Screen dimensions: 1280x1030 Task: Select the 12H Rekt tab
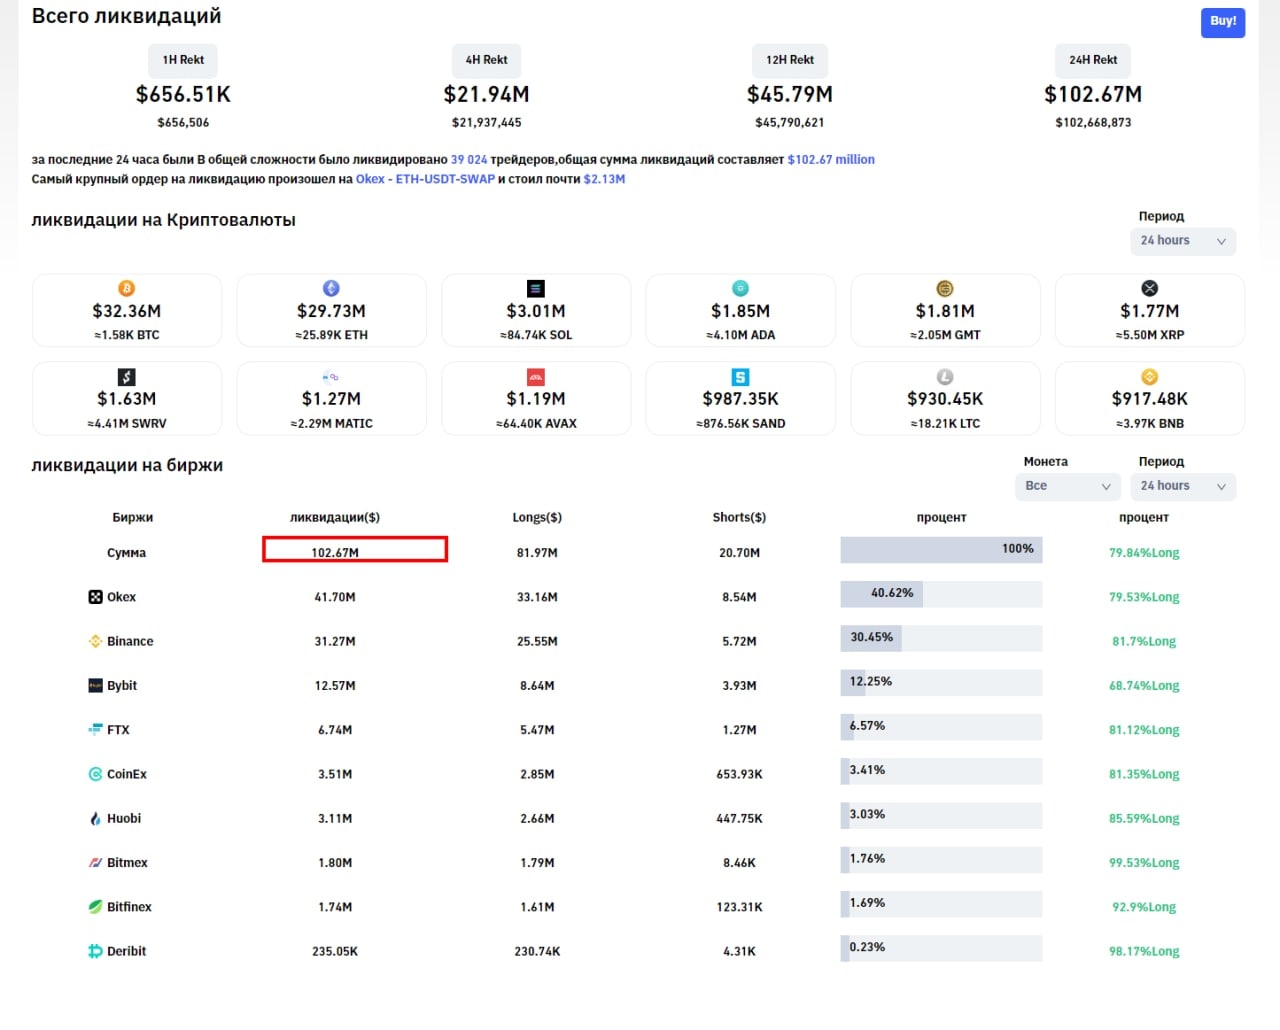(x=790, y=60)
